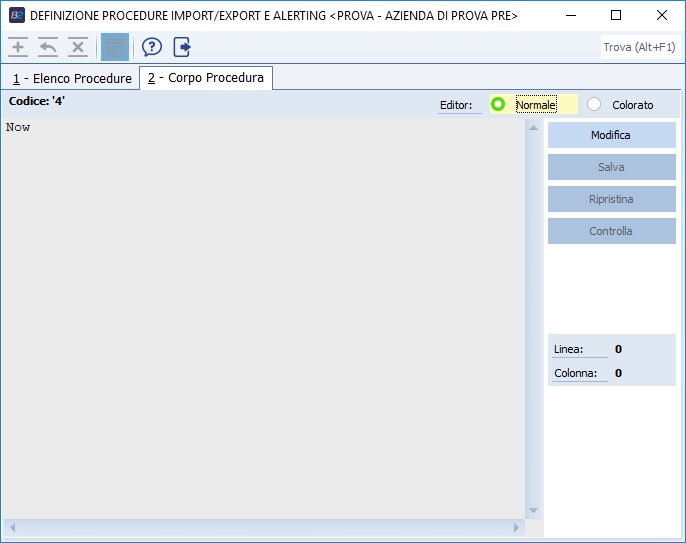Screen dimensions: 686x543
Task: Click the New (plus) toolbar icon
Action: (x=18, y=47)
